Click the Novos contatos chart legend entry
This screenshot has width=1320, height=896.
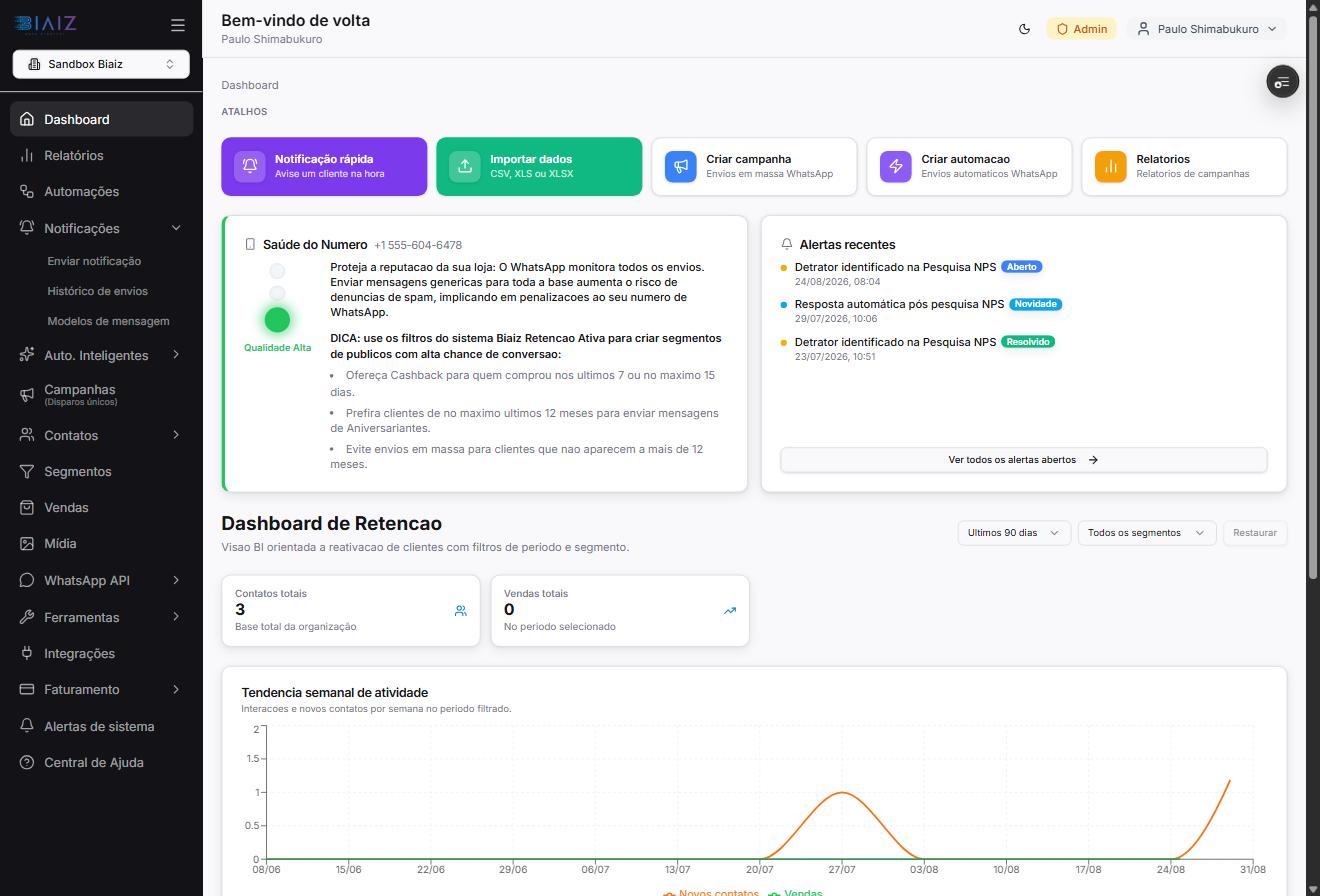tap(711, 893)
